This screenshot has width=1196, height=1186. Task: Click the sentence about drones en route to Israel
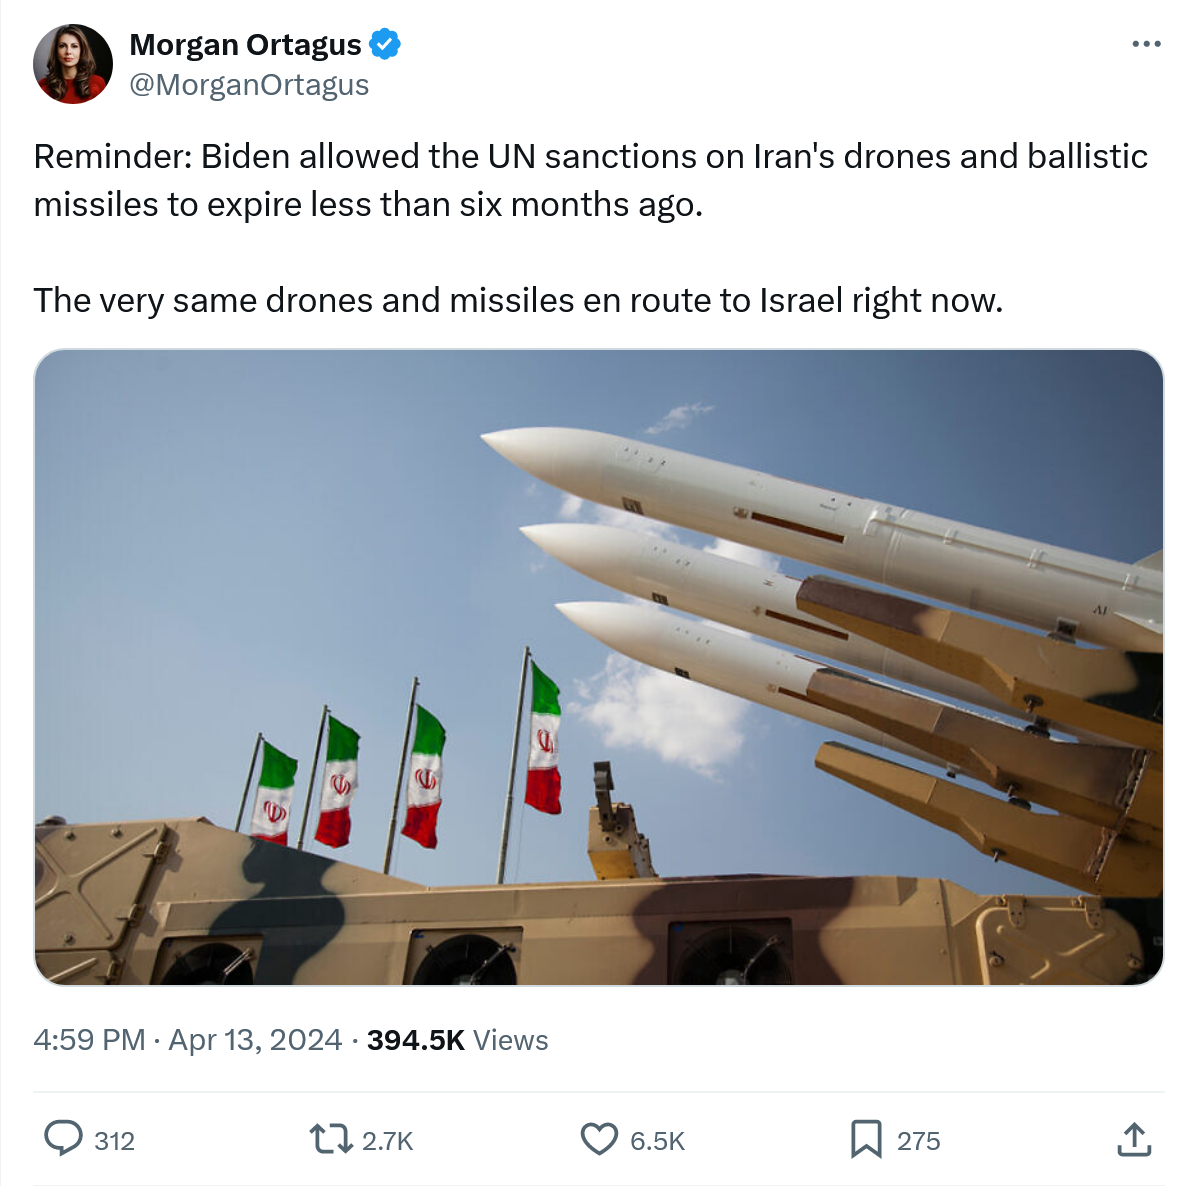518,301
